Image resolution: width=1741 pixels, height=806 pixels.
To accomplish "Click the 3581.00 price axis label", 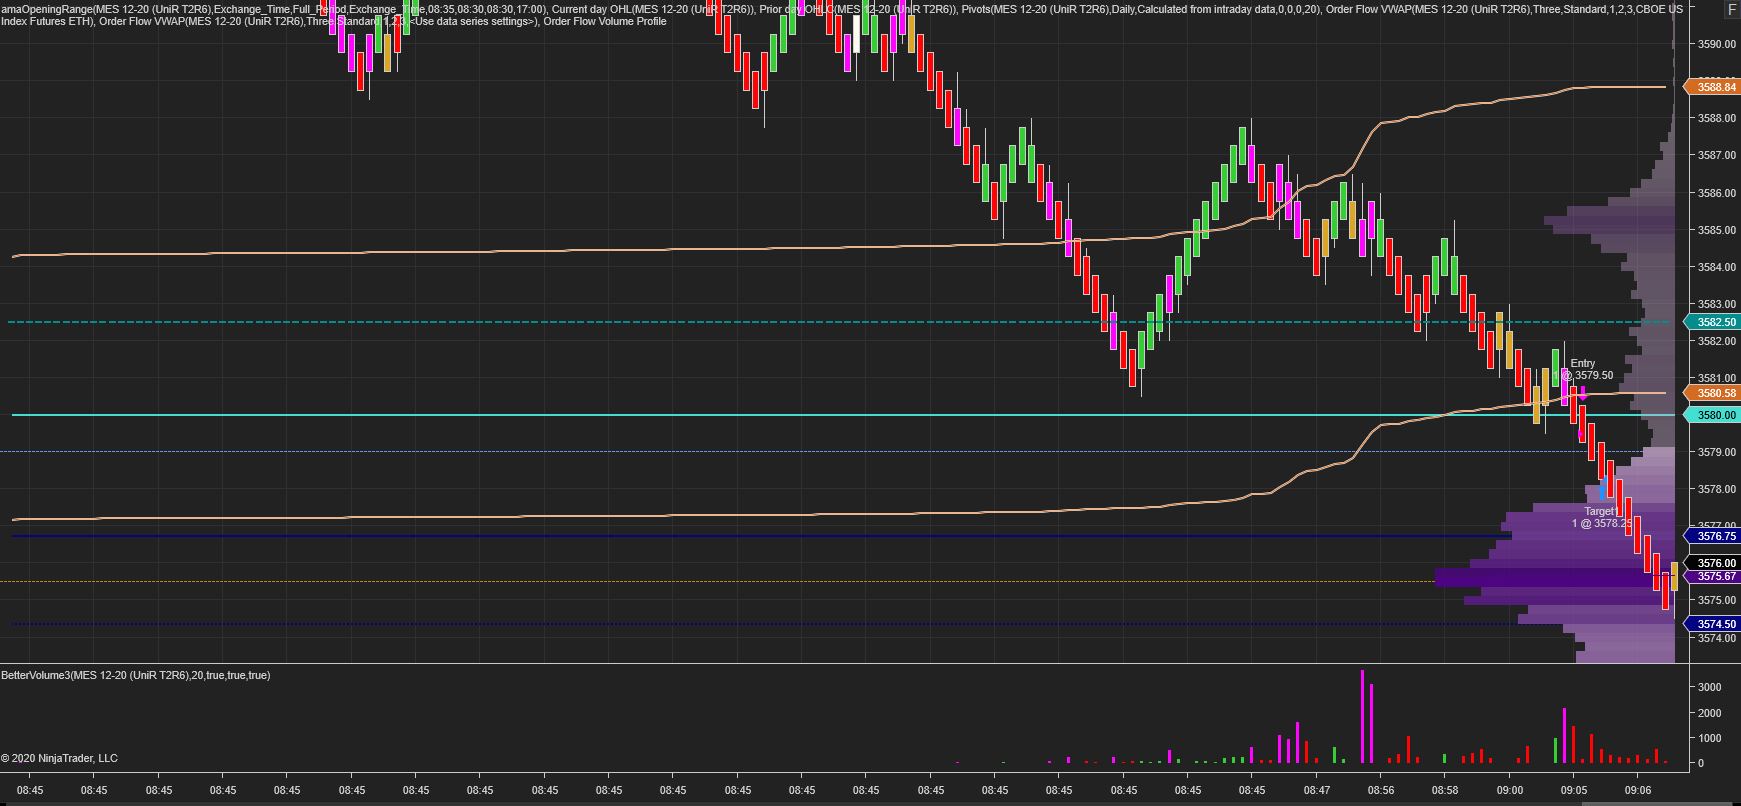I will pyautogui.click(x=1716, y=378).
